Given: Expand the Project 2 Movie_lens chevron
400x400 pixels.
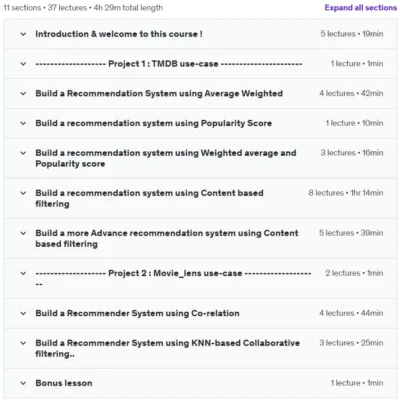Looking at the screenshot, I should coord(23,273).
